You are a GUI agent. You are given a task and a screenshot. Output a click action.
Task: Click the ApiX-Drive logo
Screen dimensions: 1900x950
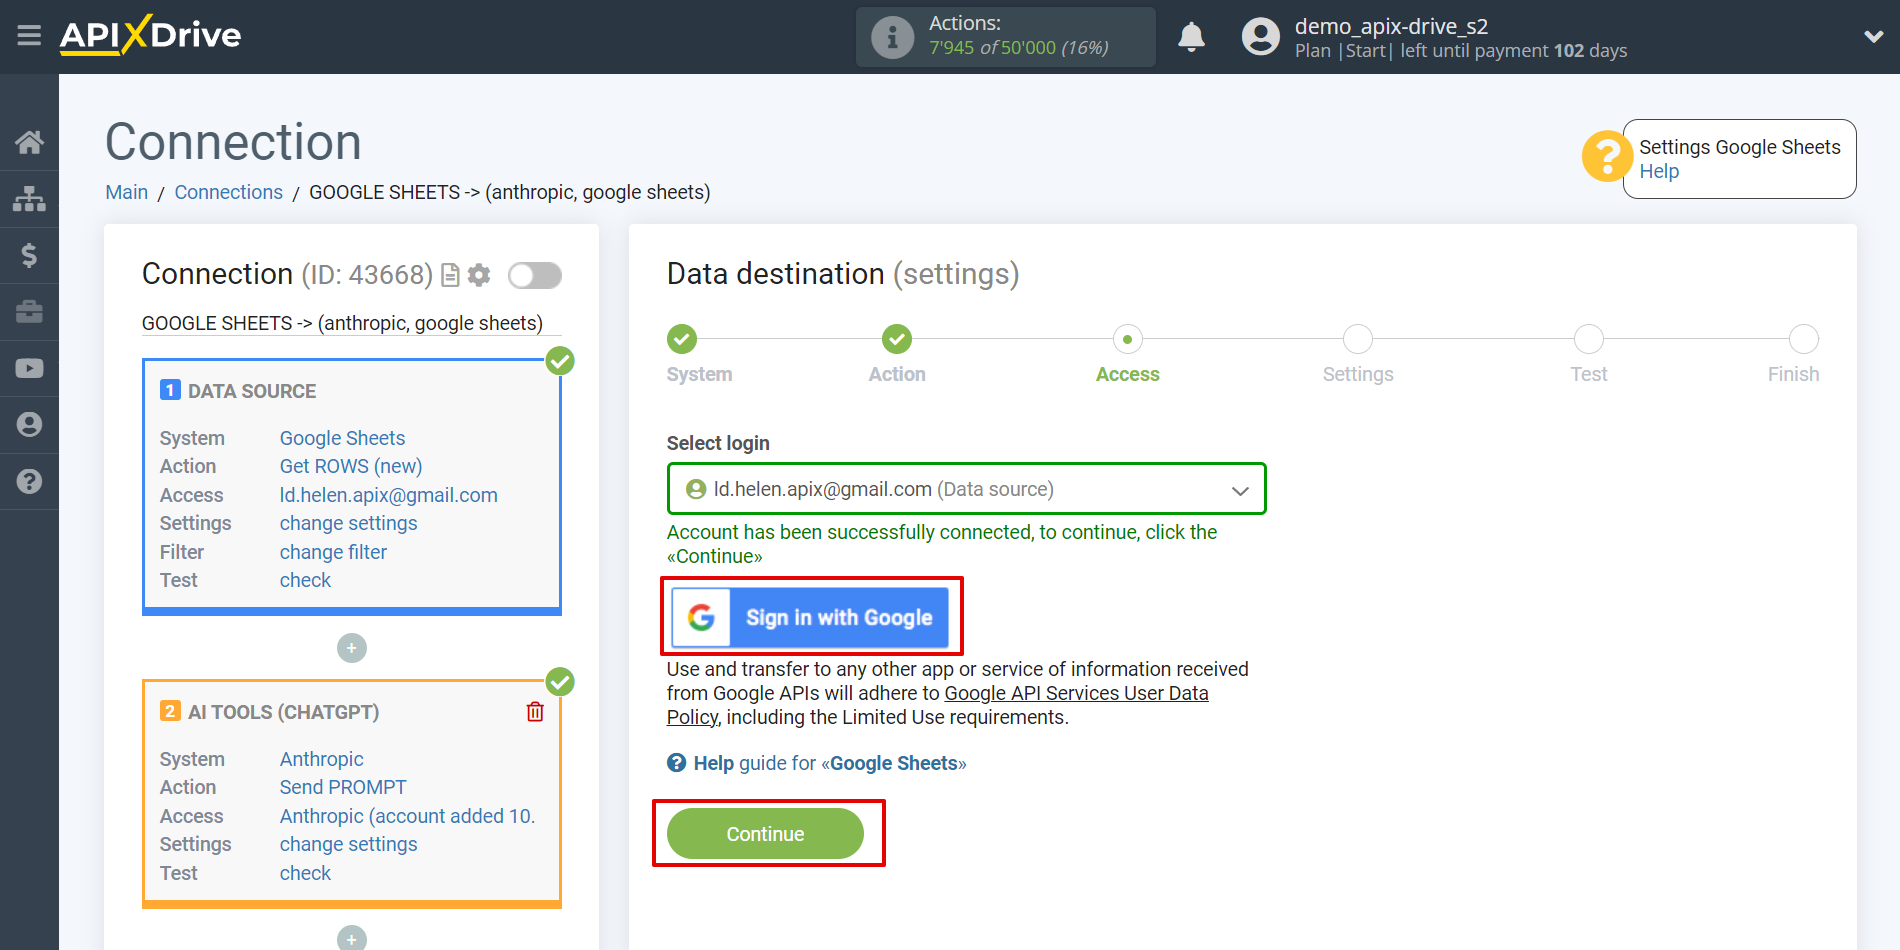pyautogui.click(x=150, y=35)
